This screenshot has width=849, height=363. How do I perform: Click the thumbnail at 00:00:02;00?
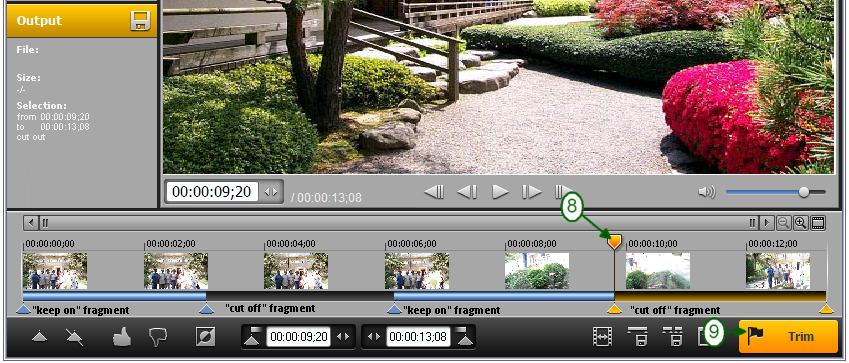(176, 271)
